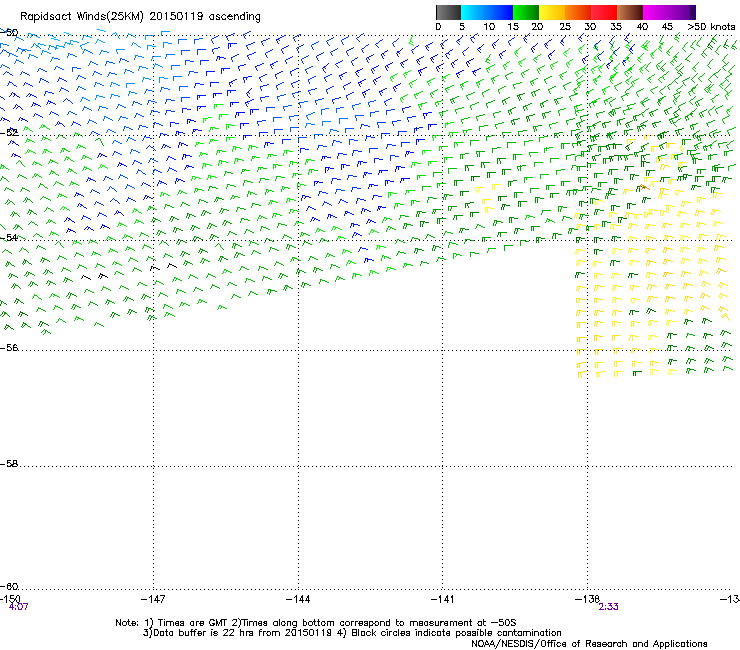This screenshot has height=650, width=740.
Task: Click the magenta 40-45 knots legend color
Action: (656, 12)
